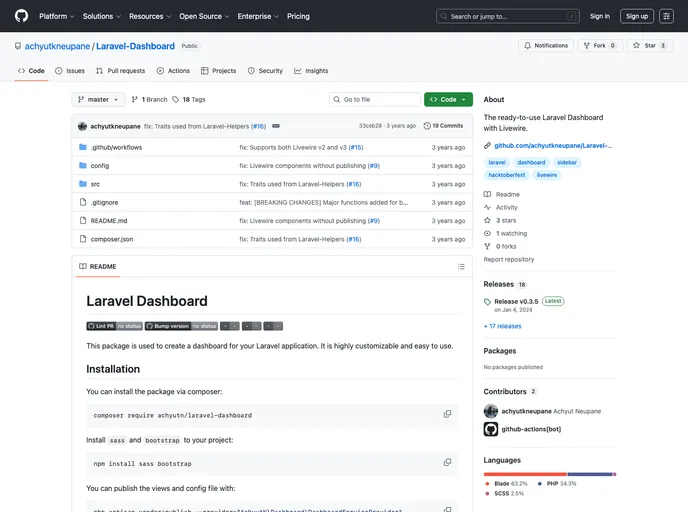Copy the npm install command
The image size is (688, 512).
(447, 463)
